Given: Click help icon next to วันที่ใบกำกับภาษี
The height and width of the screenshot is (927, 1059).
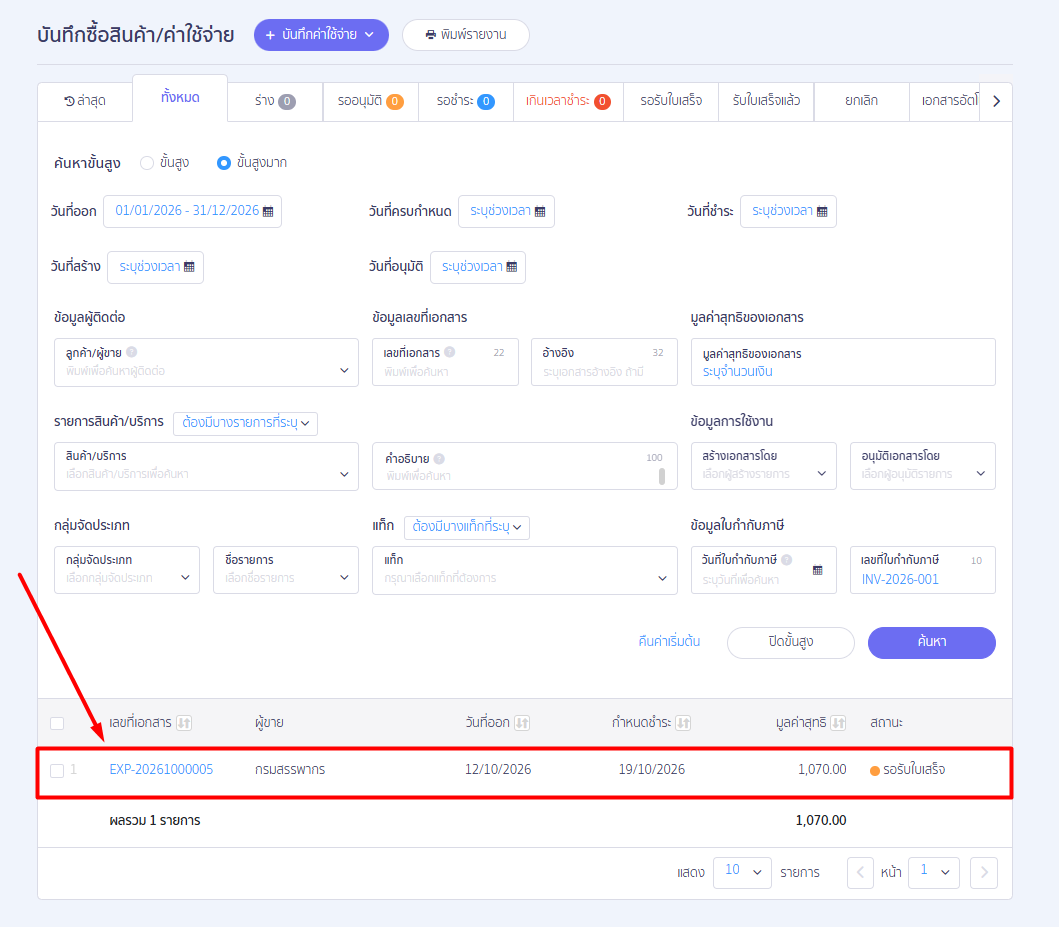Looking at the screenshot, I should (x=787, y=559).
